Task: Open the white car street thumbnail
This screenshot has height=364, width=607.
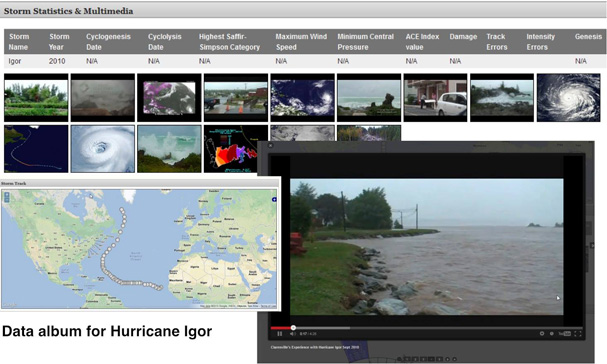Action: 436,98
